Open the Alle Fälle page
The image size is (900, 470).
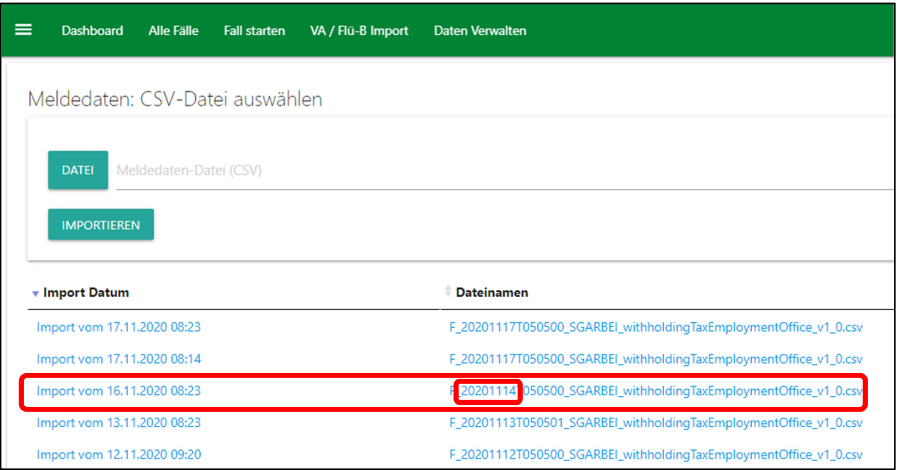pos(173,31)
